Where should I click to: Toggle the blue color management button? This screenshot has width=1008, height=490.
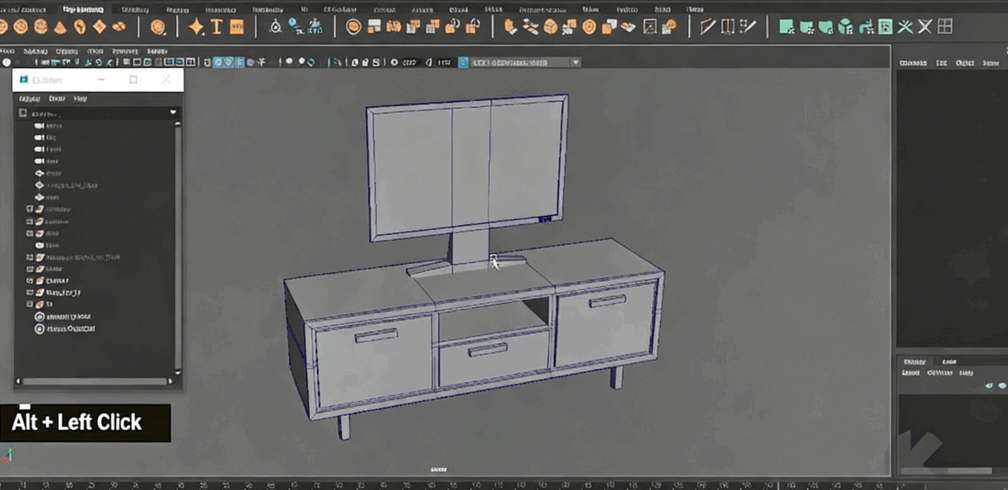463,62
